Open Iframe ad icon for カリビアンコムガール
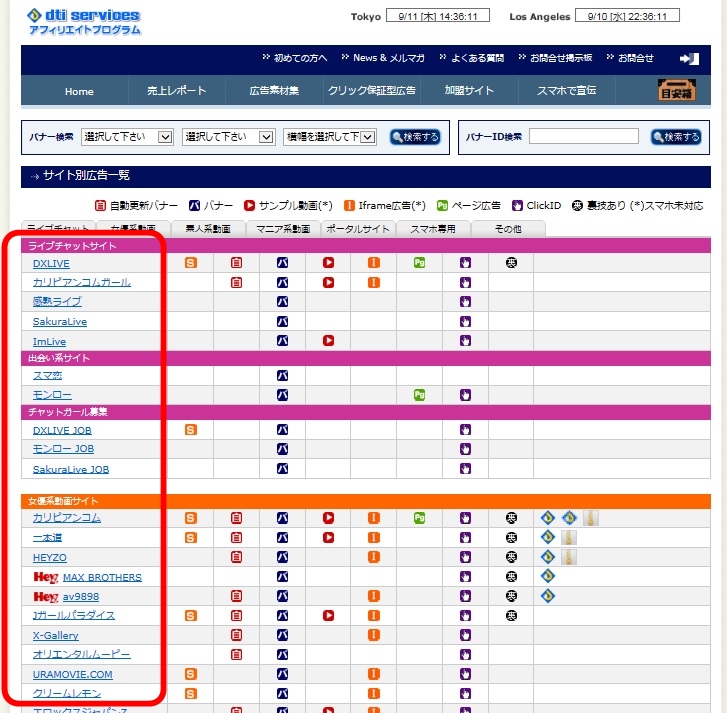The width and height of the screenshot is (727, 713). 374,282
